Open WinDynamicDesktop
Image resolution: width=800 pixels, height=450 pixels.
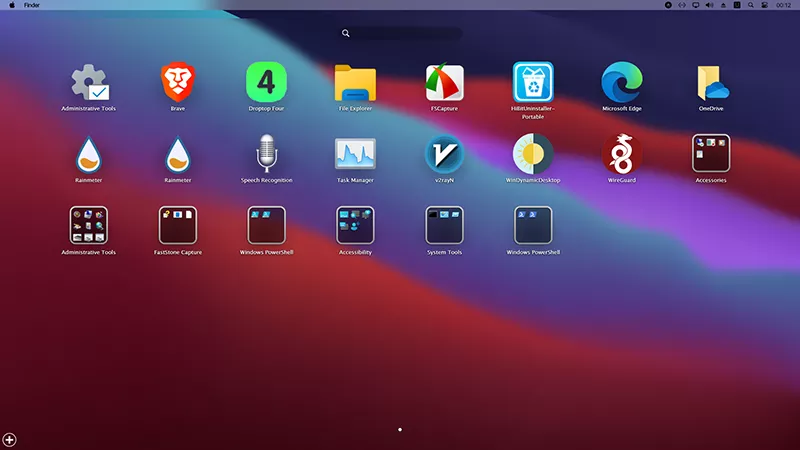533,154
